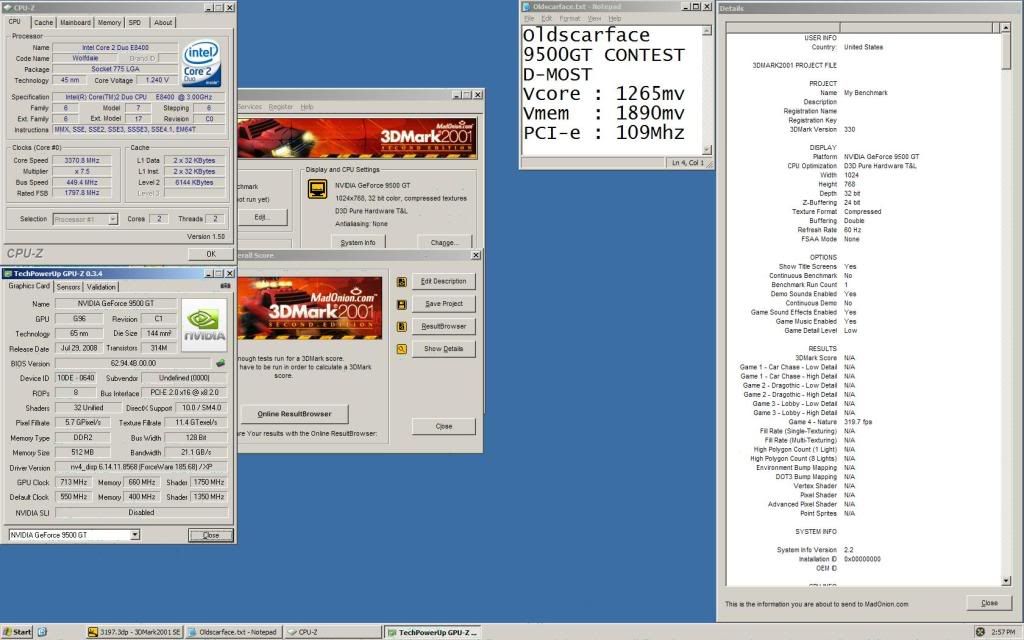Click the Country value "United States" in Details
1024x640 pixels.
863,47
